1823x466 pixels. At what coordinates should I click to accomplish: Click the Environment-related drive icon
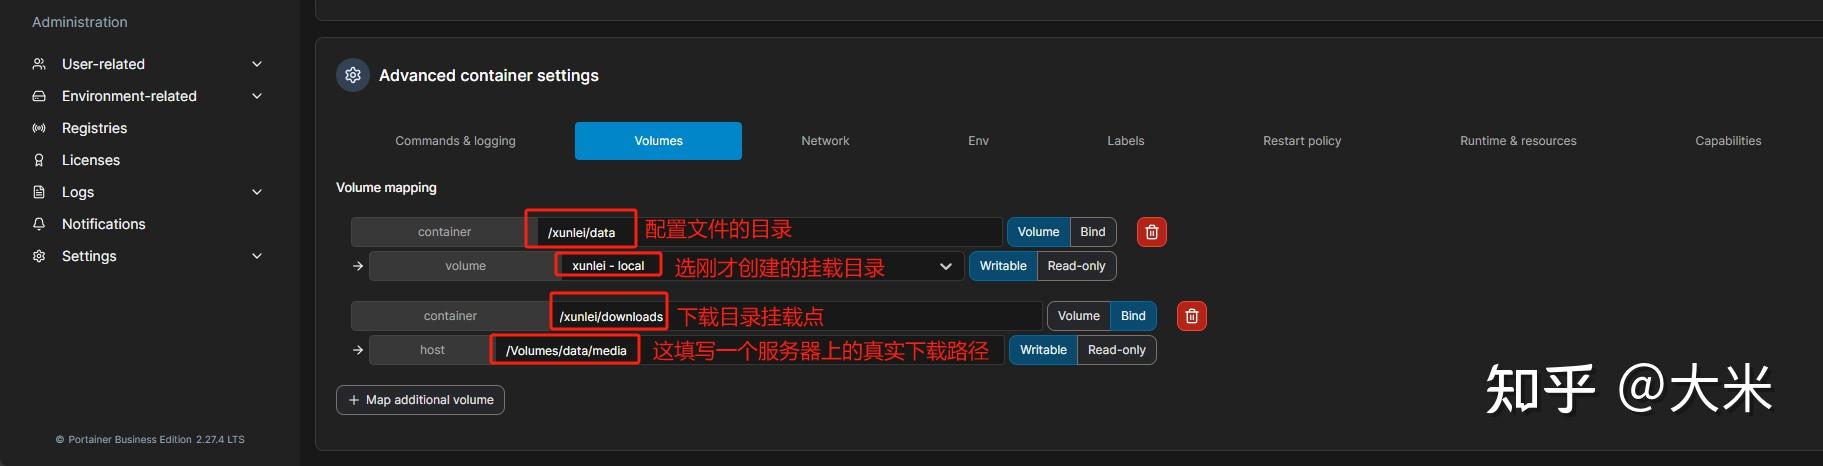(39, 96)
